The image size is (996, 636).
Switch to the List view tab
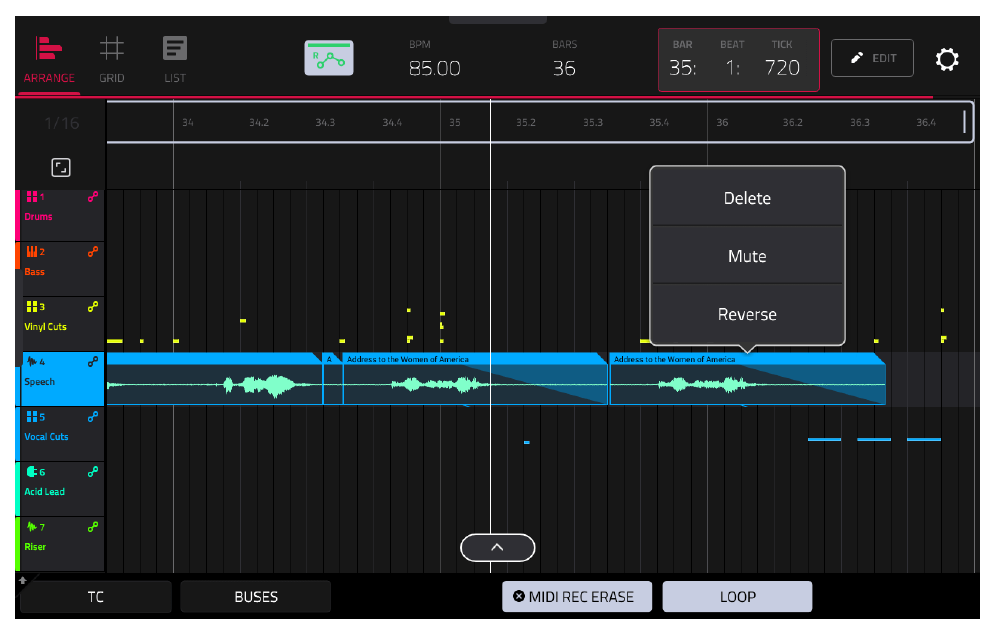(175, 60)
